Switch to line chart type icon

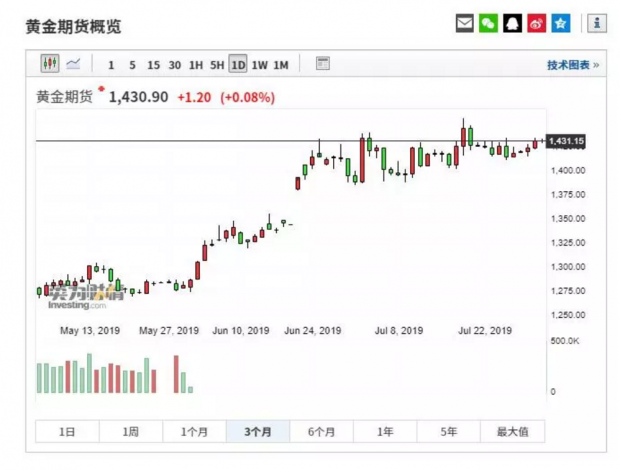[73, 64]
